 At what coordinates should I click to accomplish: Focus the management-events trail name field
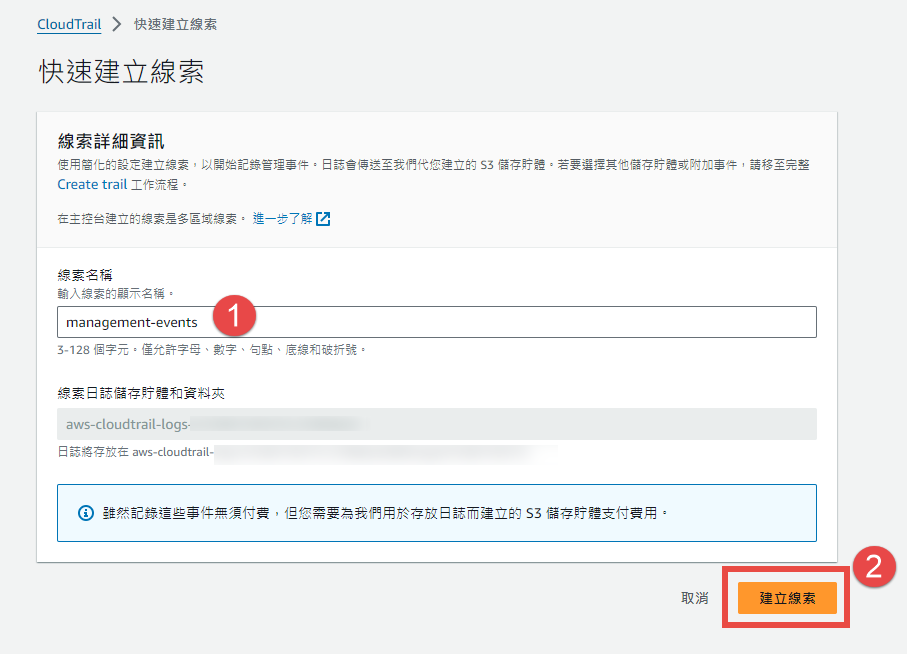pos(437,322)
